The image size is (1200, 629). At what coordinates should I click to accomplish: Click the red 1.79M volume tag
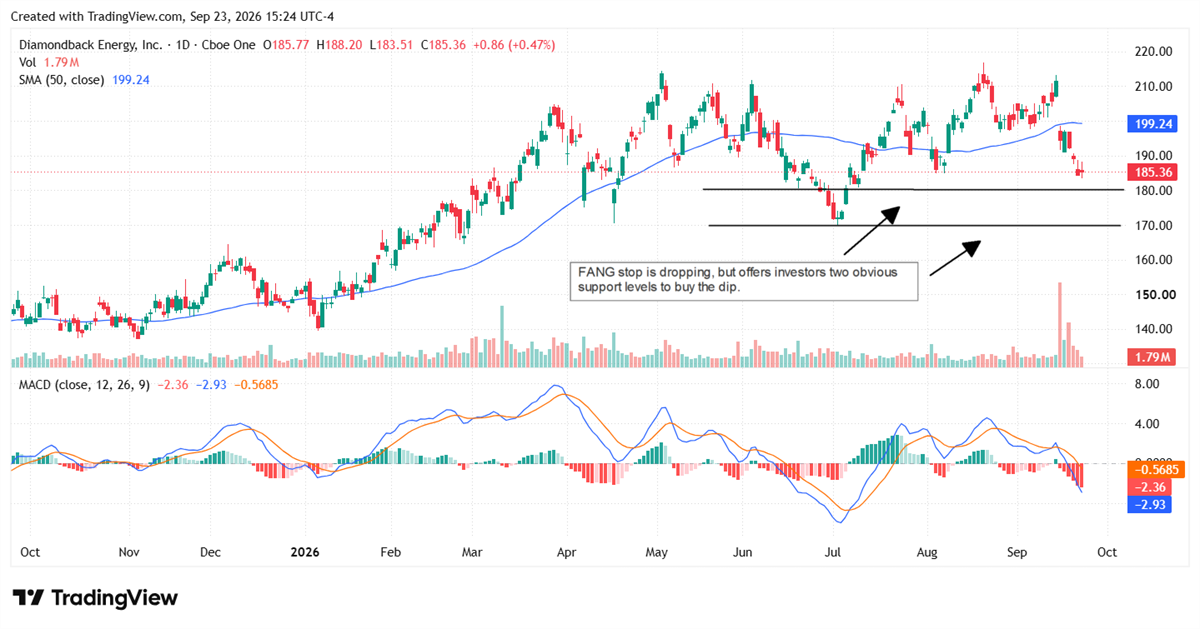[x=1150, y=357]
